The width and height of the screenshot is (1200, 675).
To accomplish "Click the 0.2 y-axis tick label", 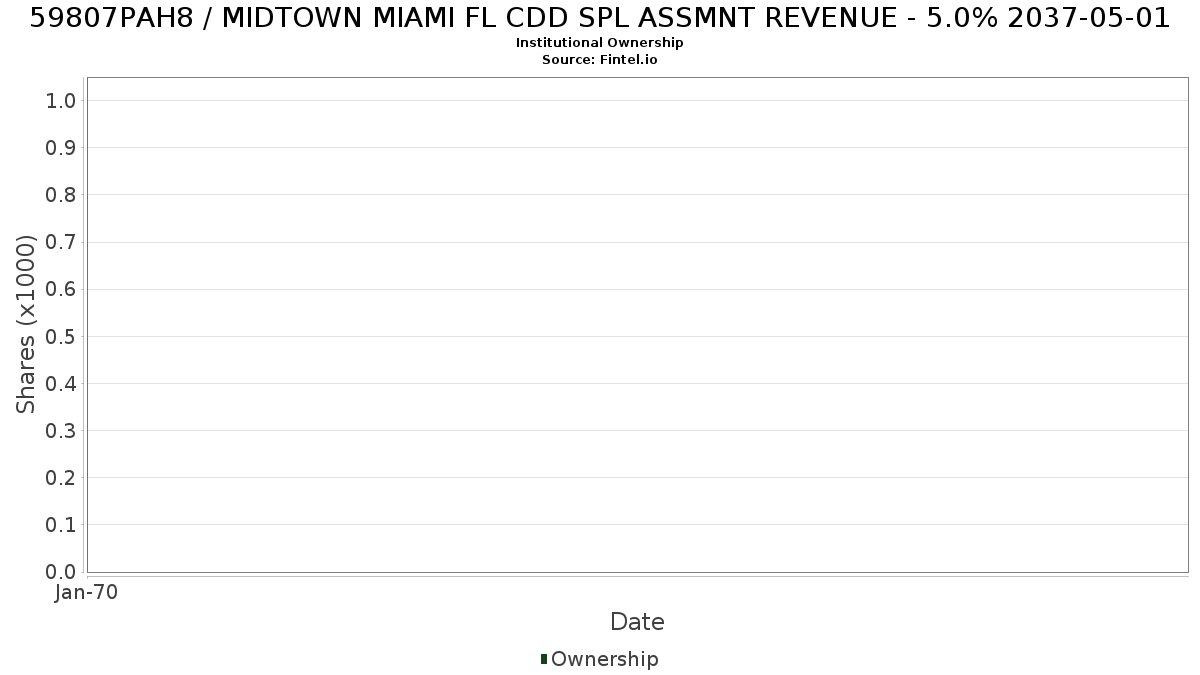I will [x=61, y=477].
